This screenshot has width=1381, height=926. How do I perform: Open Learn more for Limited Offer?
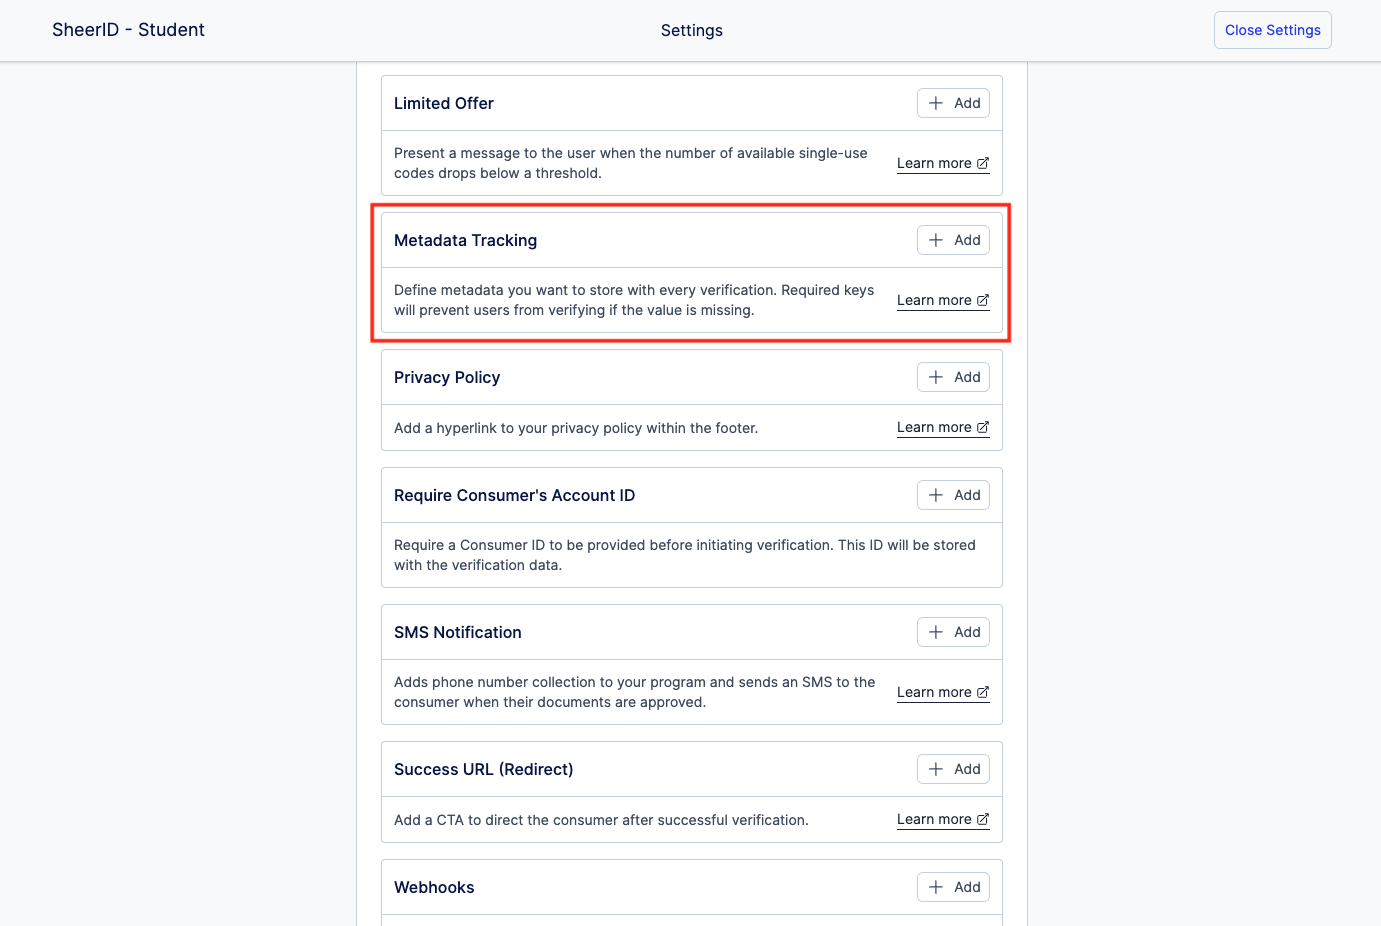point(934,163)
